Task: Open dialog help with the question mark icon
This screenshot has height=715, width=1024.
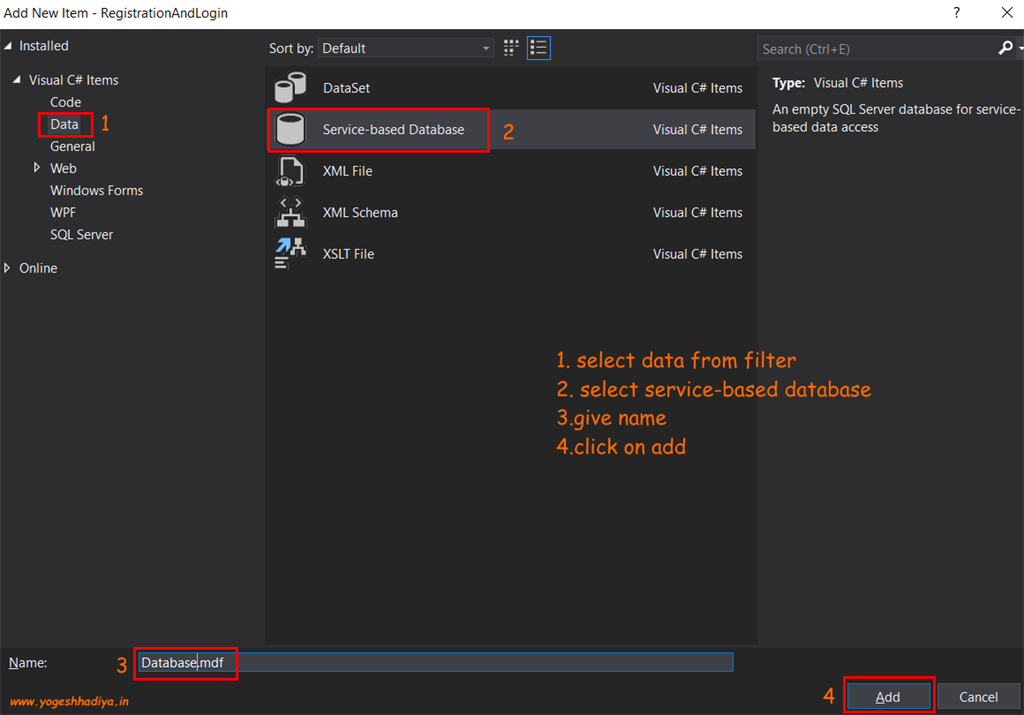Action: (956, 13)
